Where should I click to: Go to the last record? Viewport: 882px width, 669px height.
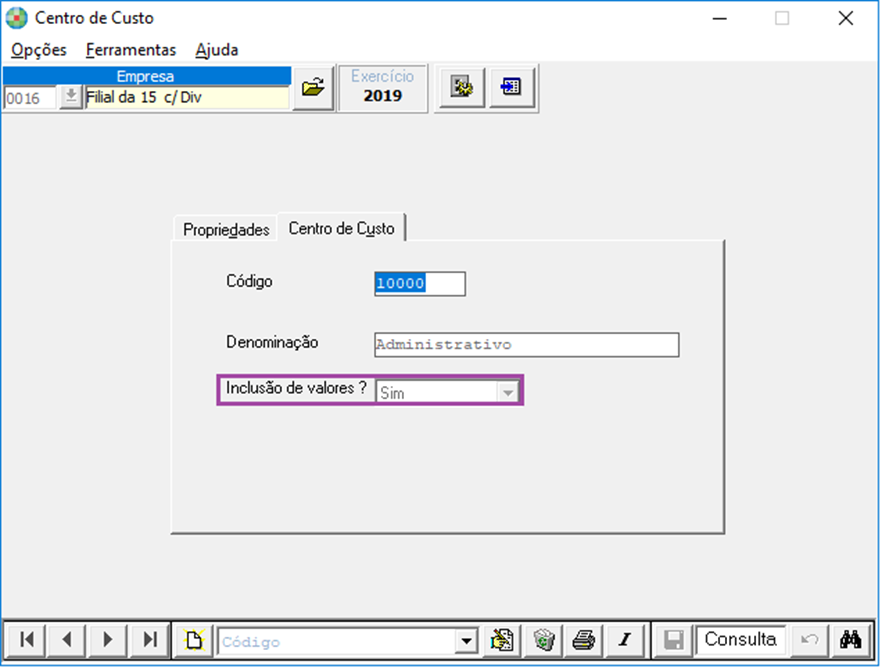click(x=148, y=640)
